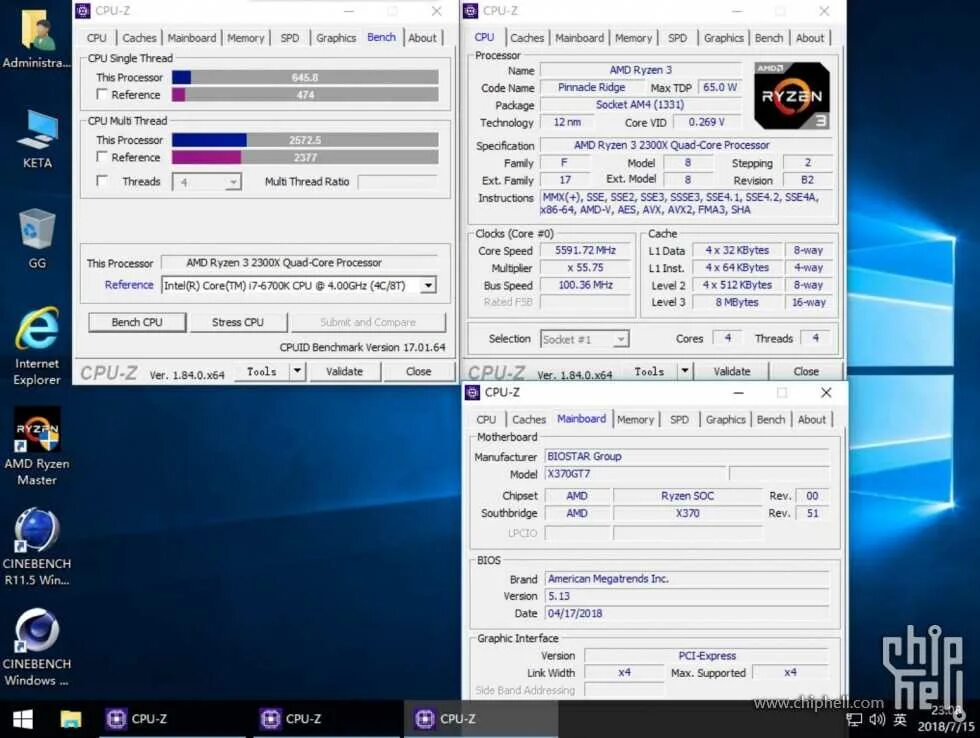Launch Internet Explorer desktop icon
This screenshot has height=738, width=980.
37,346
